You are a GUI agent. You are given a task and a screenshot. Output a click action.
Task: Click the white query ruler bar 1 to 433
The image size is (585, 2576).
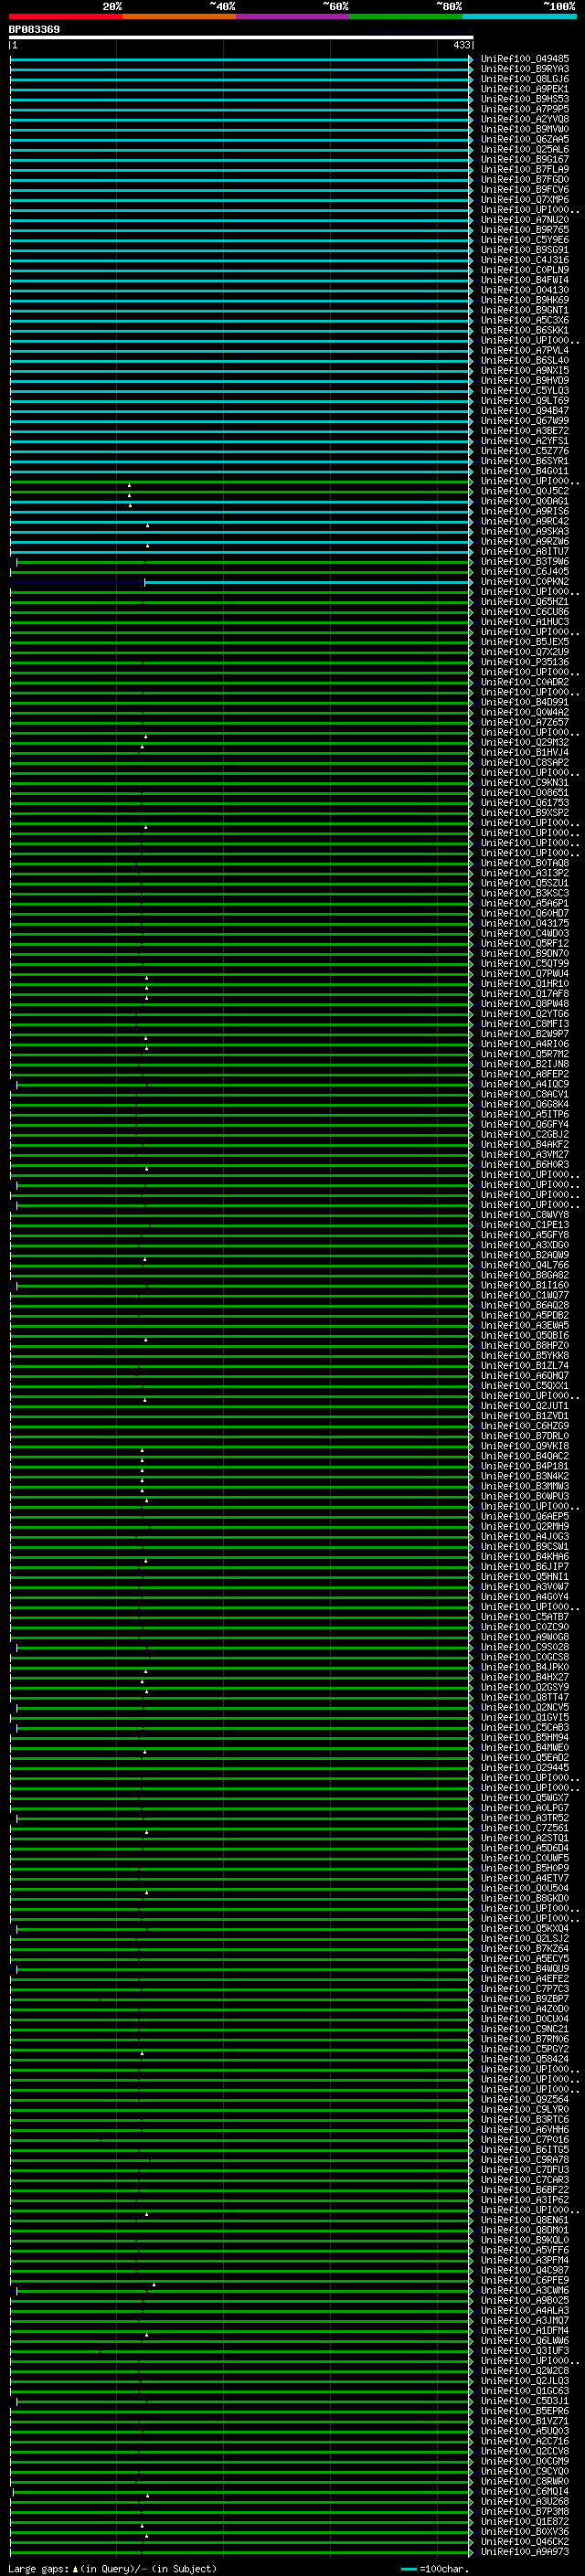(241, 38)
